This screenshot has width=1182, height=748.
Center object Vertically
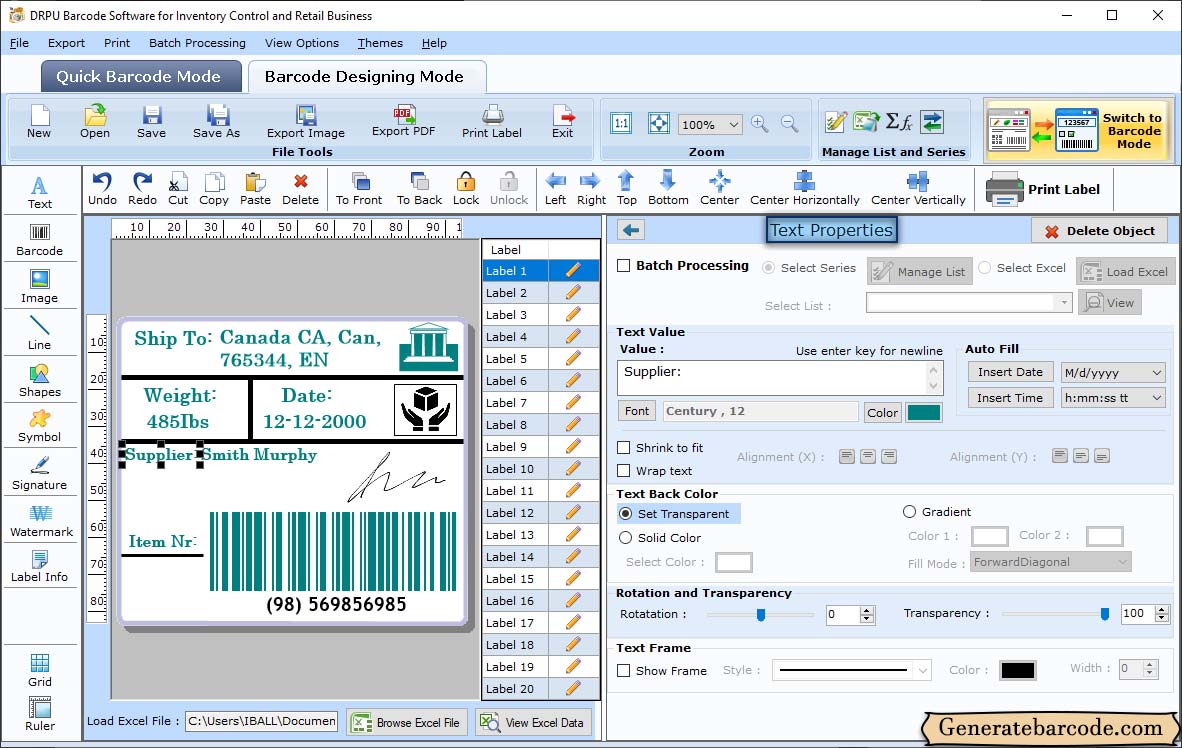click(918, 189)
